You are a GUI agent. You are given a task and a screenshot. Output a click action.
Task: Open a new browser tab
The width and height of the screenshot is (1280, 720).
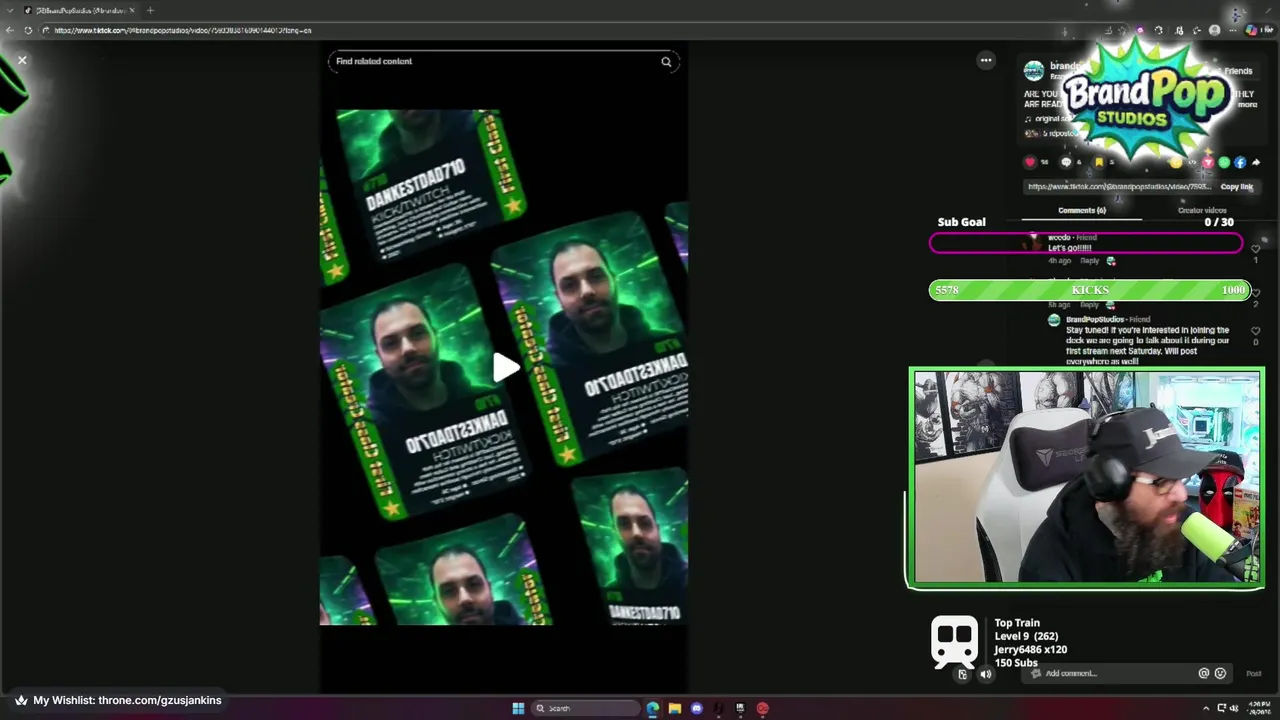150,10
